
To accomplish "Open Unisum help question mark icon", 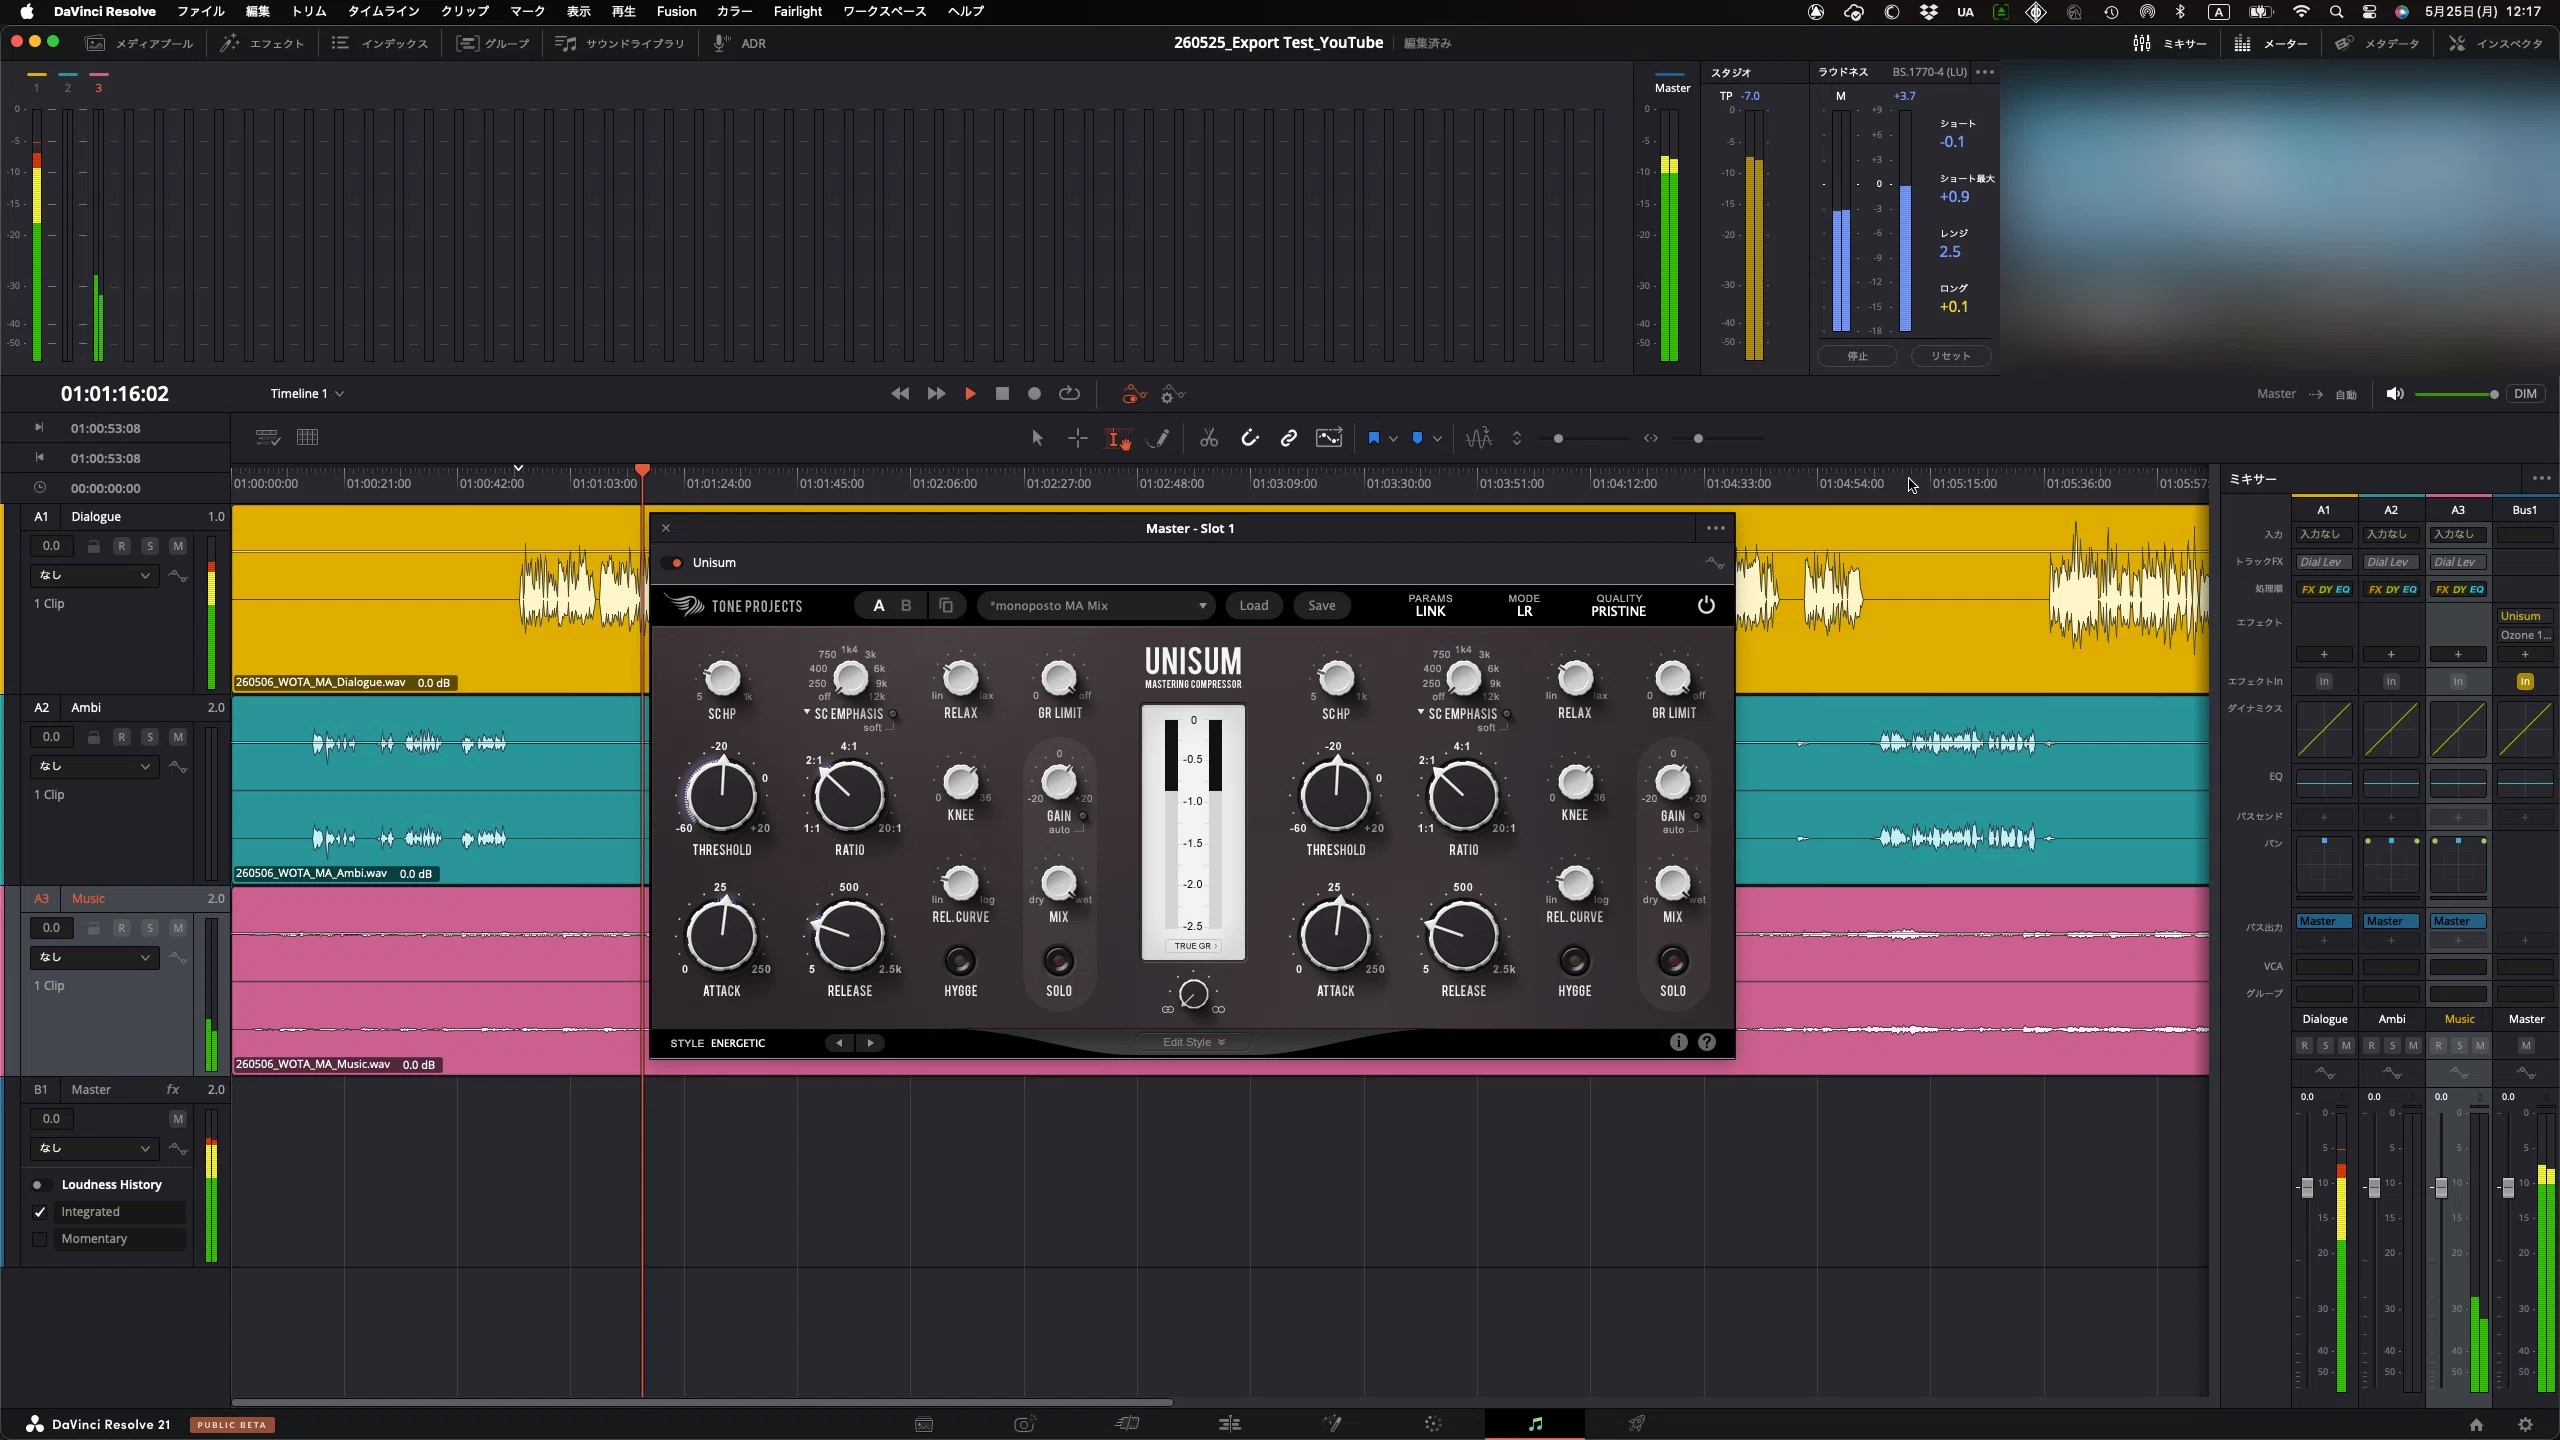I will coord(1707,1042).
